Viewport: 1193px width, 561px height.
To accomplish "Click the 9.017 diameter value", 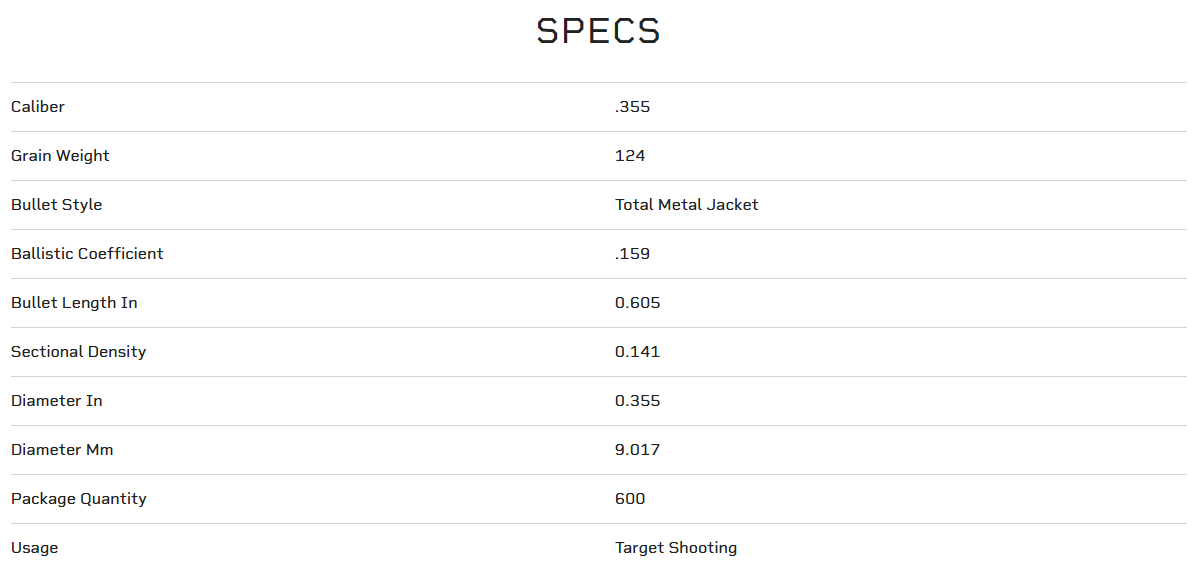I will pyautogui.click(x=637, y=450).
